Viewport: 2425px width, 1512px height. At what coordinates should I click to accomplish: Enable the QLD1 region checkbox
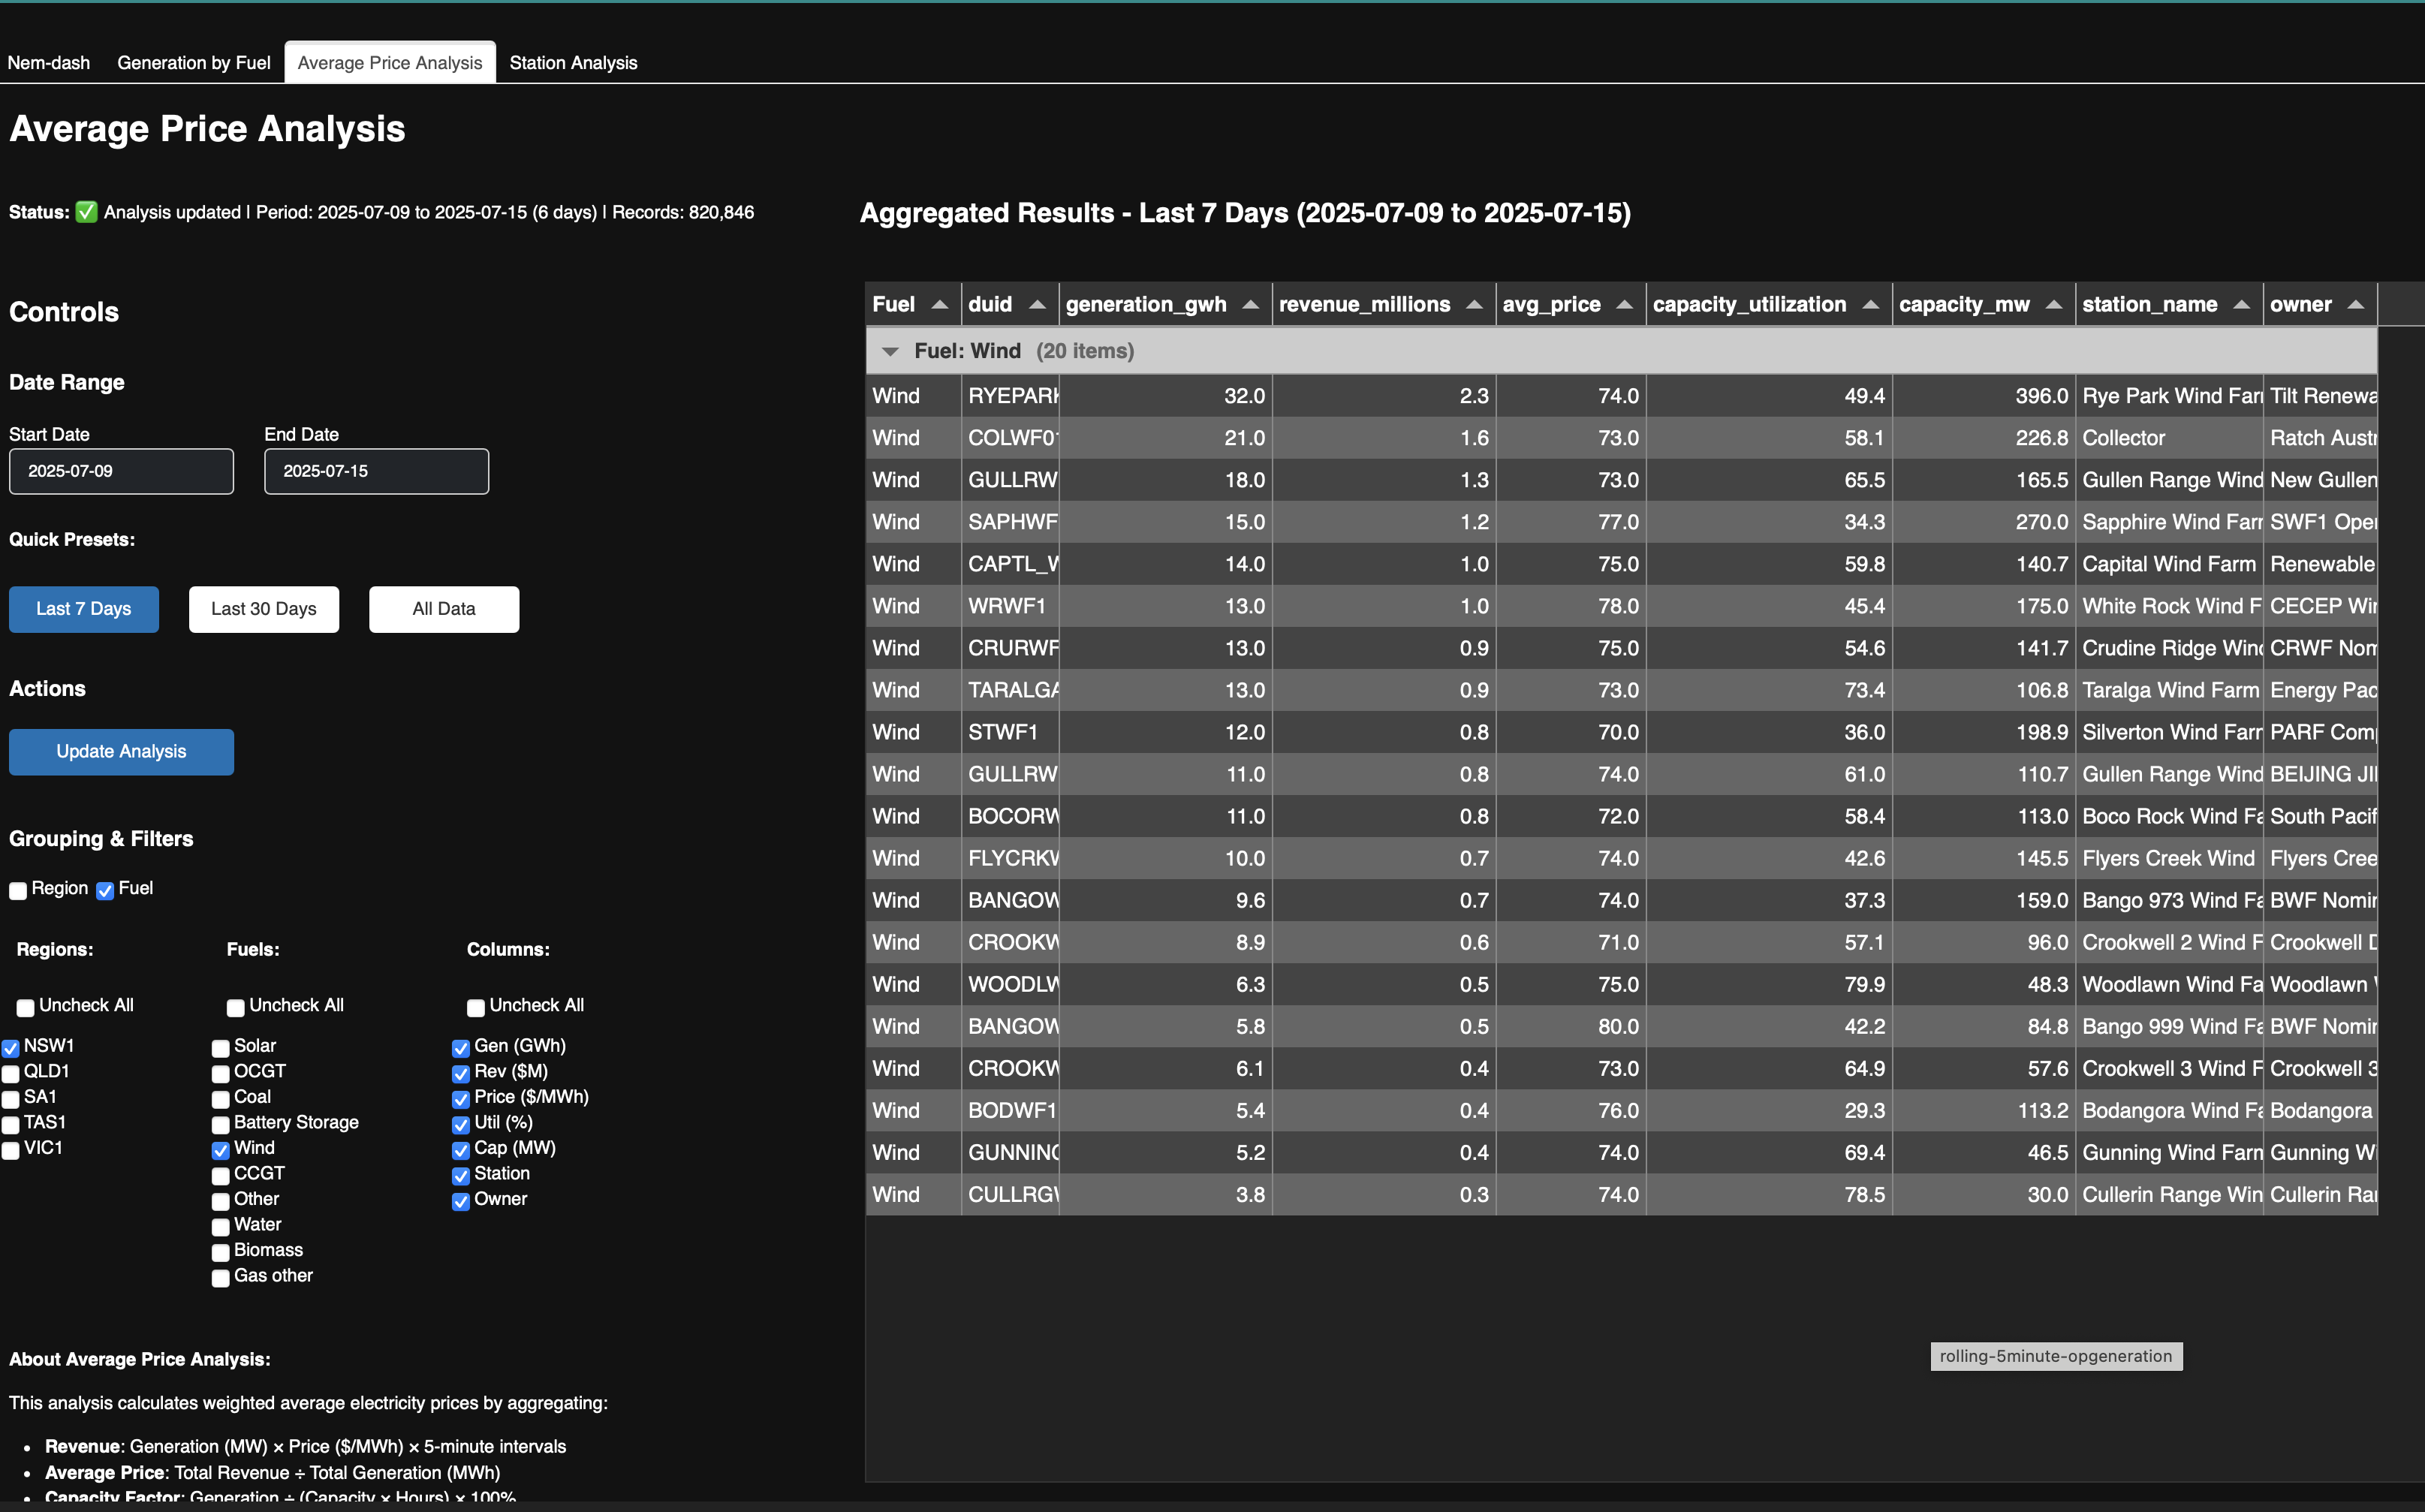click(11, 1073)
